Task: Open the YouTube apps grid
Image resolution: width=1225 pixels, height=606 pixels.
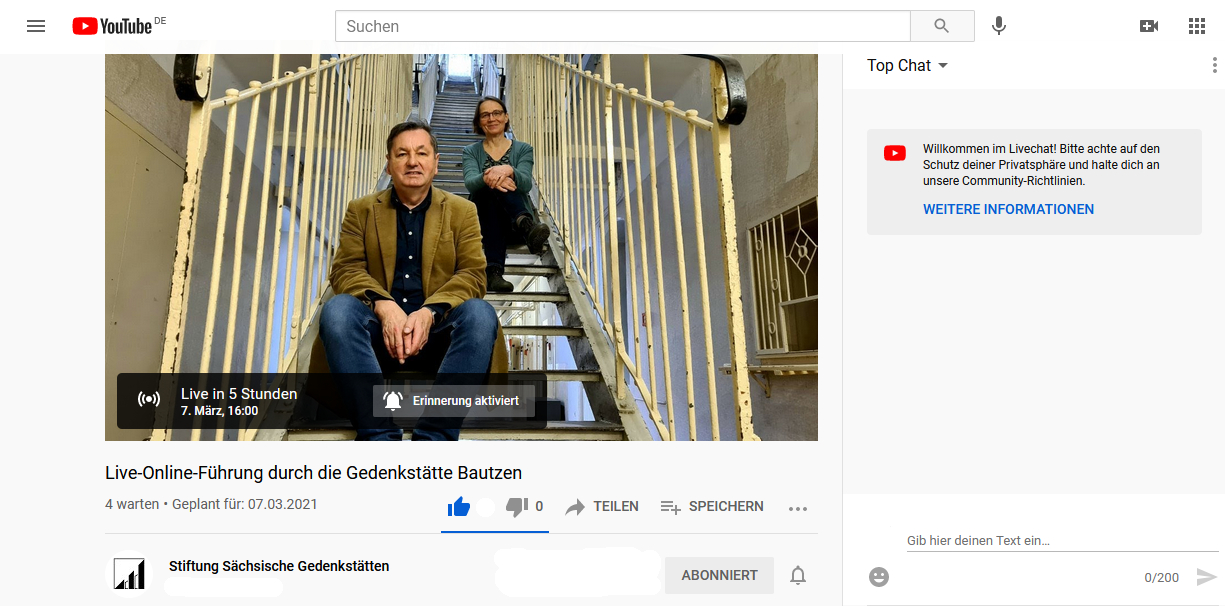Action: click(x=1197, y=26)
